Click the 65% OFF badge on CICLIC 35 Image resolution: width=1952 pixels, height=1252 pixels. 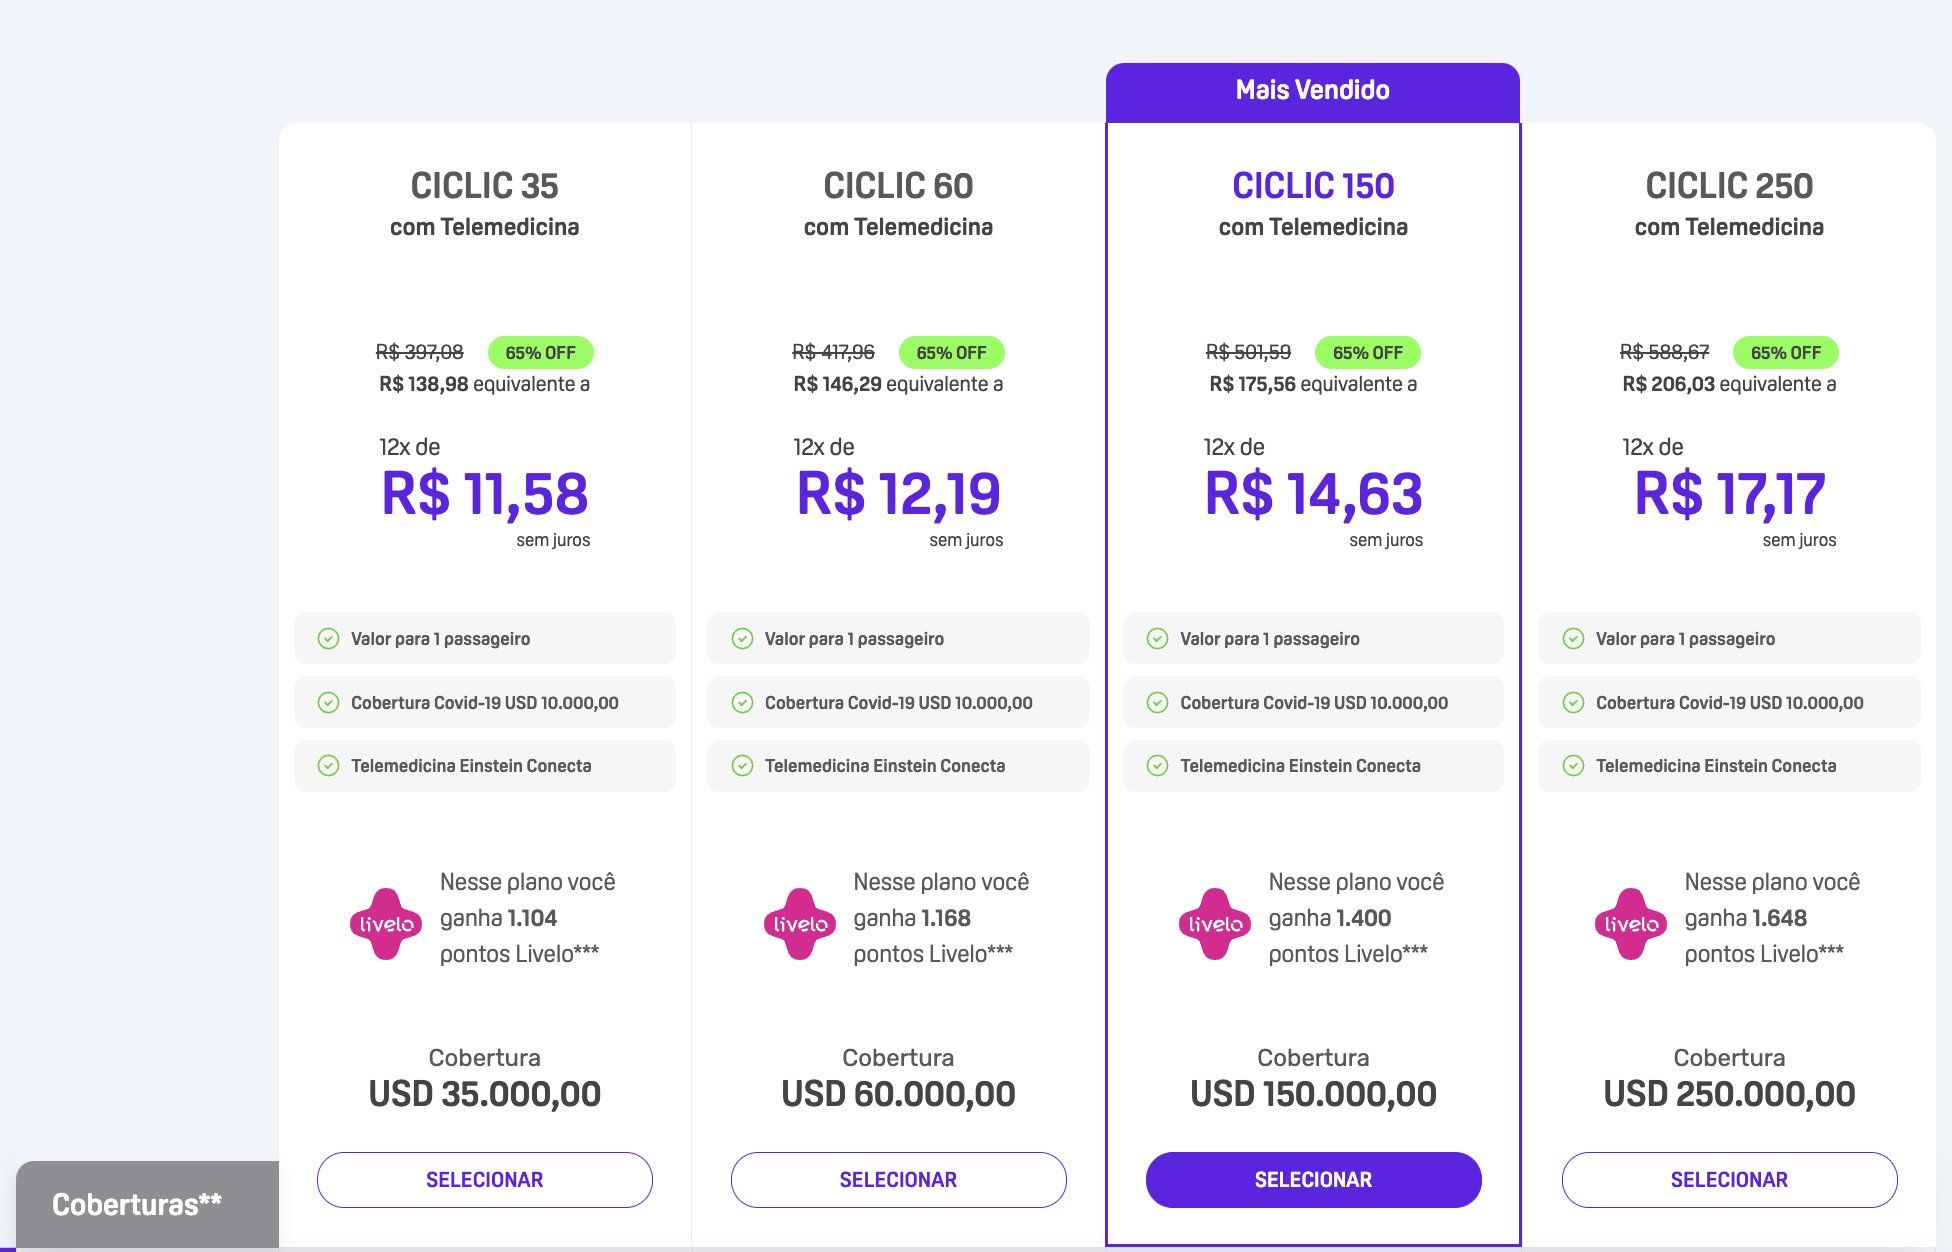pyautogui.click(x=540, y=352)
